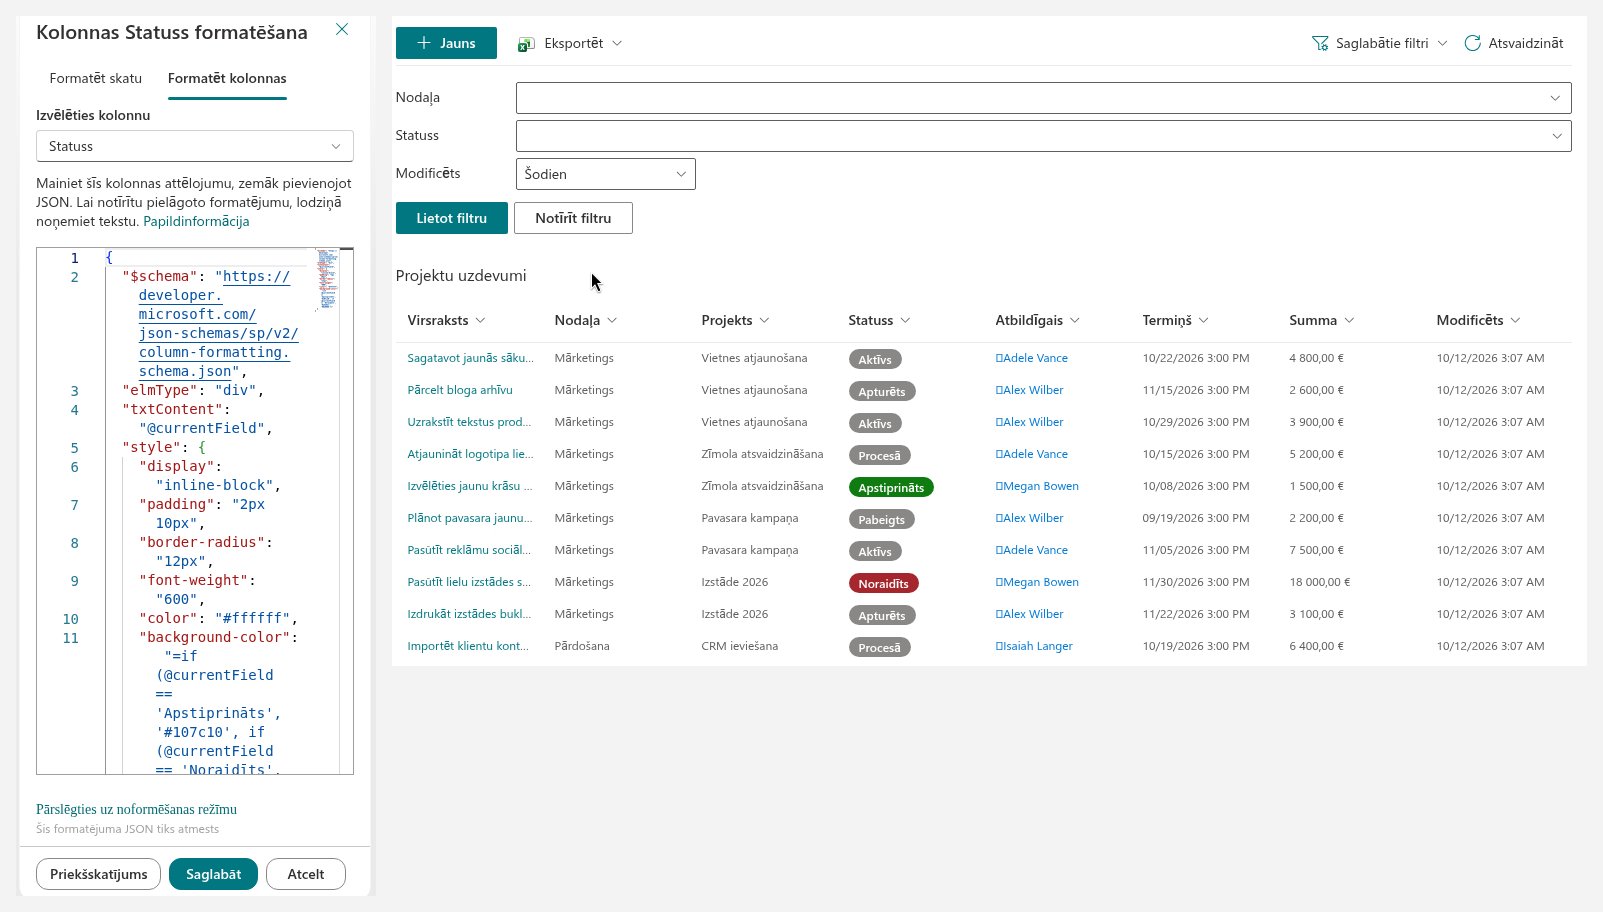The height and width of the screenshot is (912, 1603).
Task: Open the Nodaļa filter dropdown
Action: [1043, 98]
